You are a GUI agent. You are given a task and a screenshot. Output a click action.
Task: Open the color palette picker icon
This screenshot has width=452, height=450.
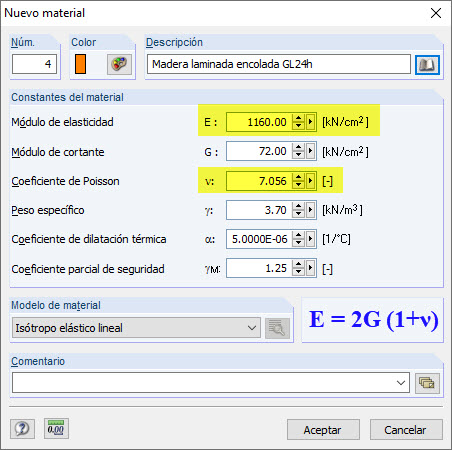119,64
